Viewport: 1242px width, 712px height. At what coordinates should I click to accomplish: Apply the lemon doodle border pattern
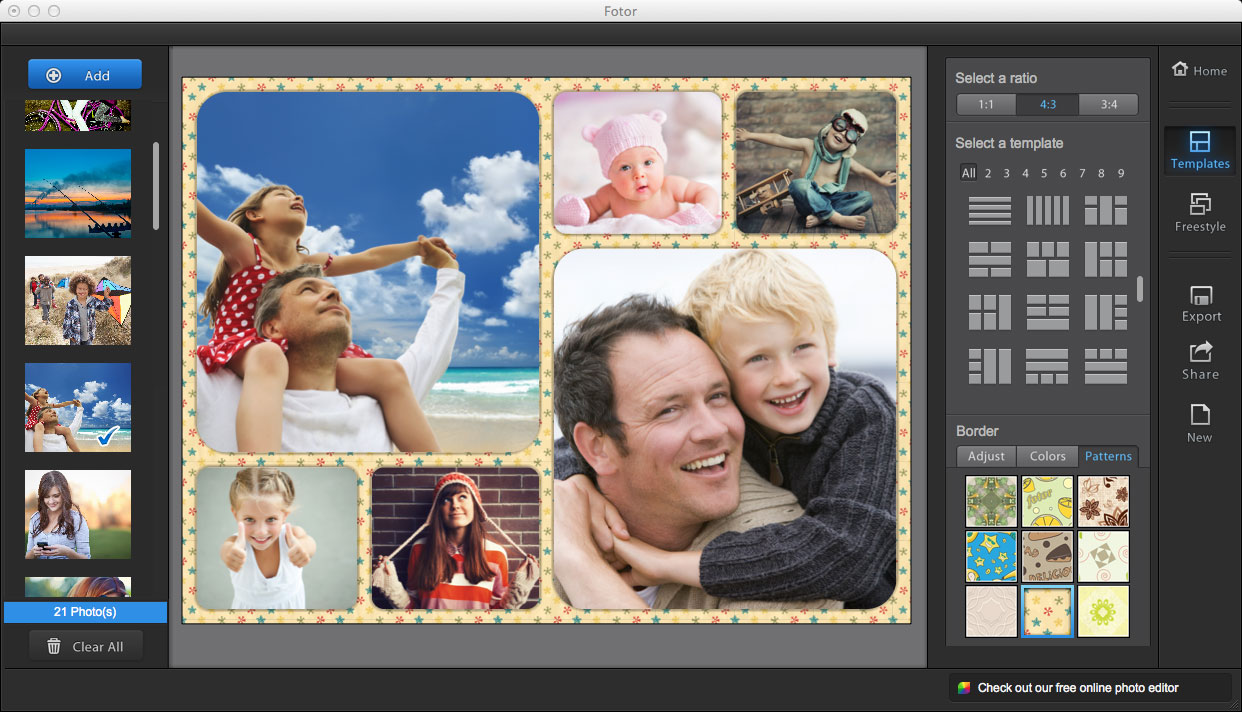click(x=1047, y=501)
